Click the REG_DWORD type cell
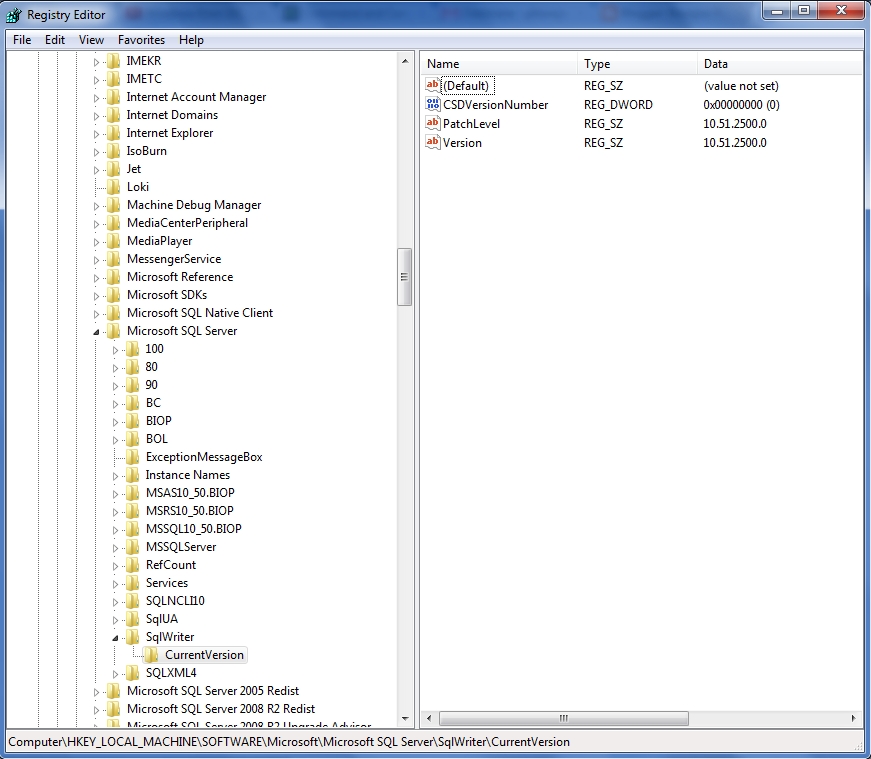Viewport: 871px width, 759px height. pos(618,105)
